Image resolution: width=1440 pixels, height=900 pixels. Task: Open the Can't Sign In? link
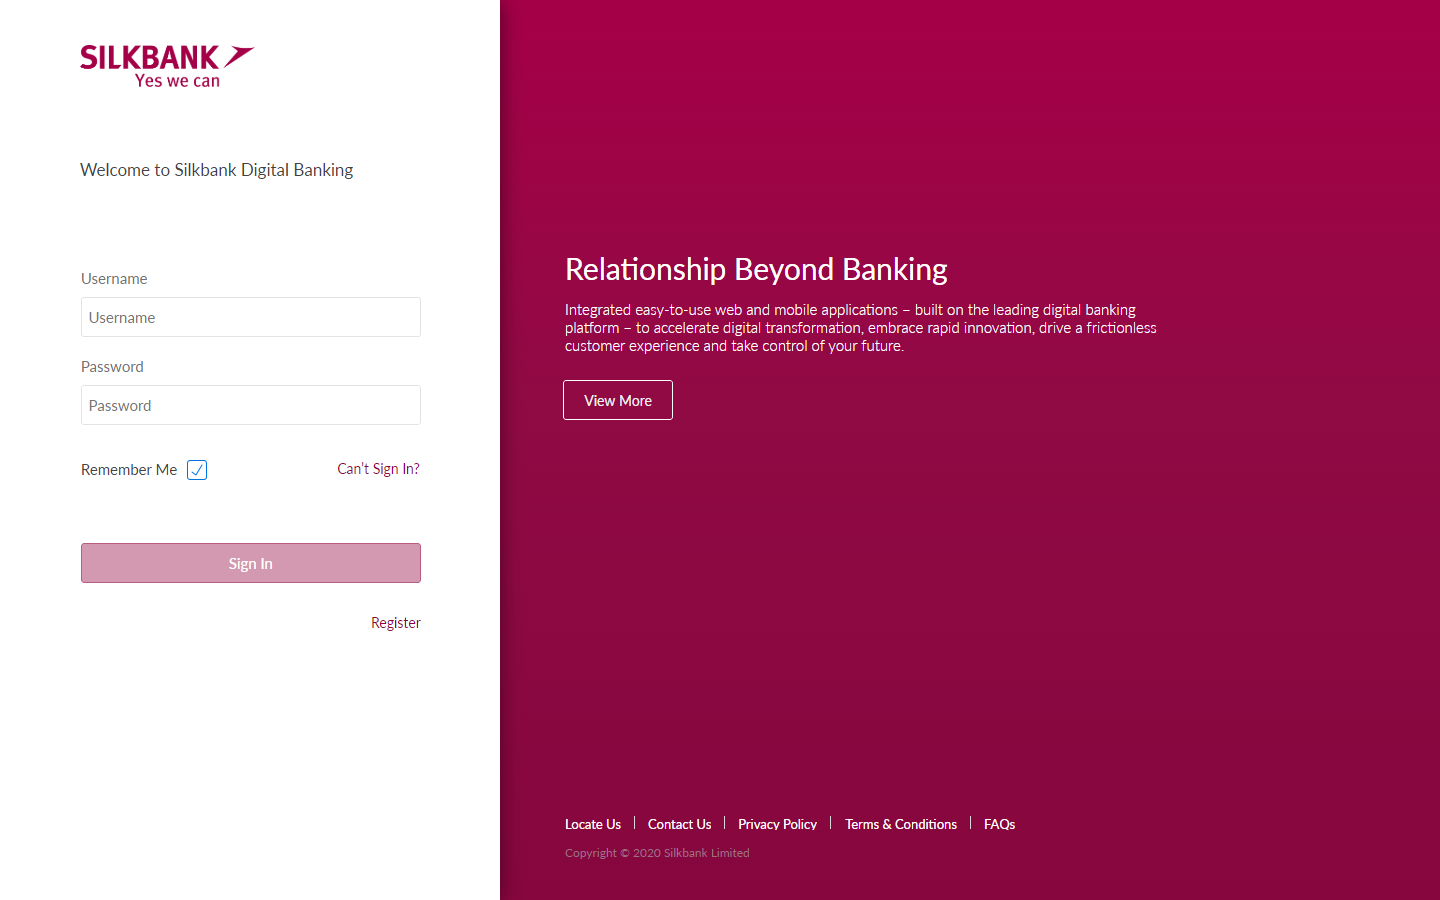point(378,469)
